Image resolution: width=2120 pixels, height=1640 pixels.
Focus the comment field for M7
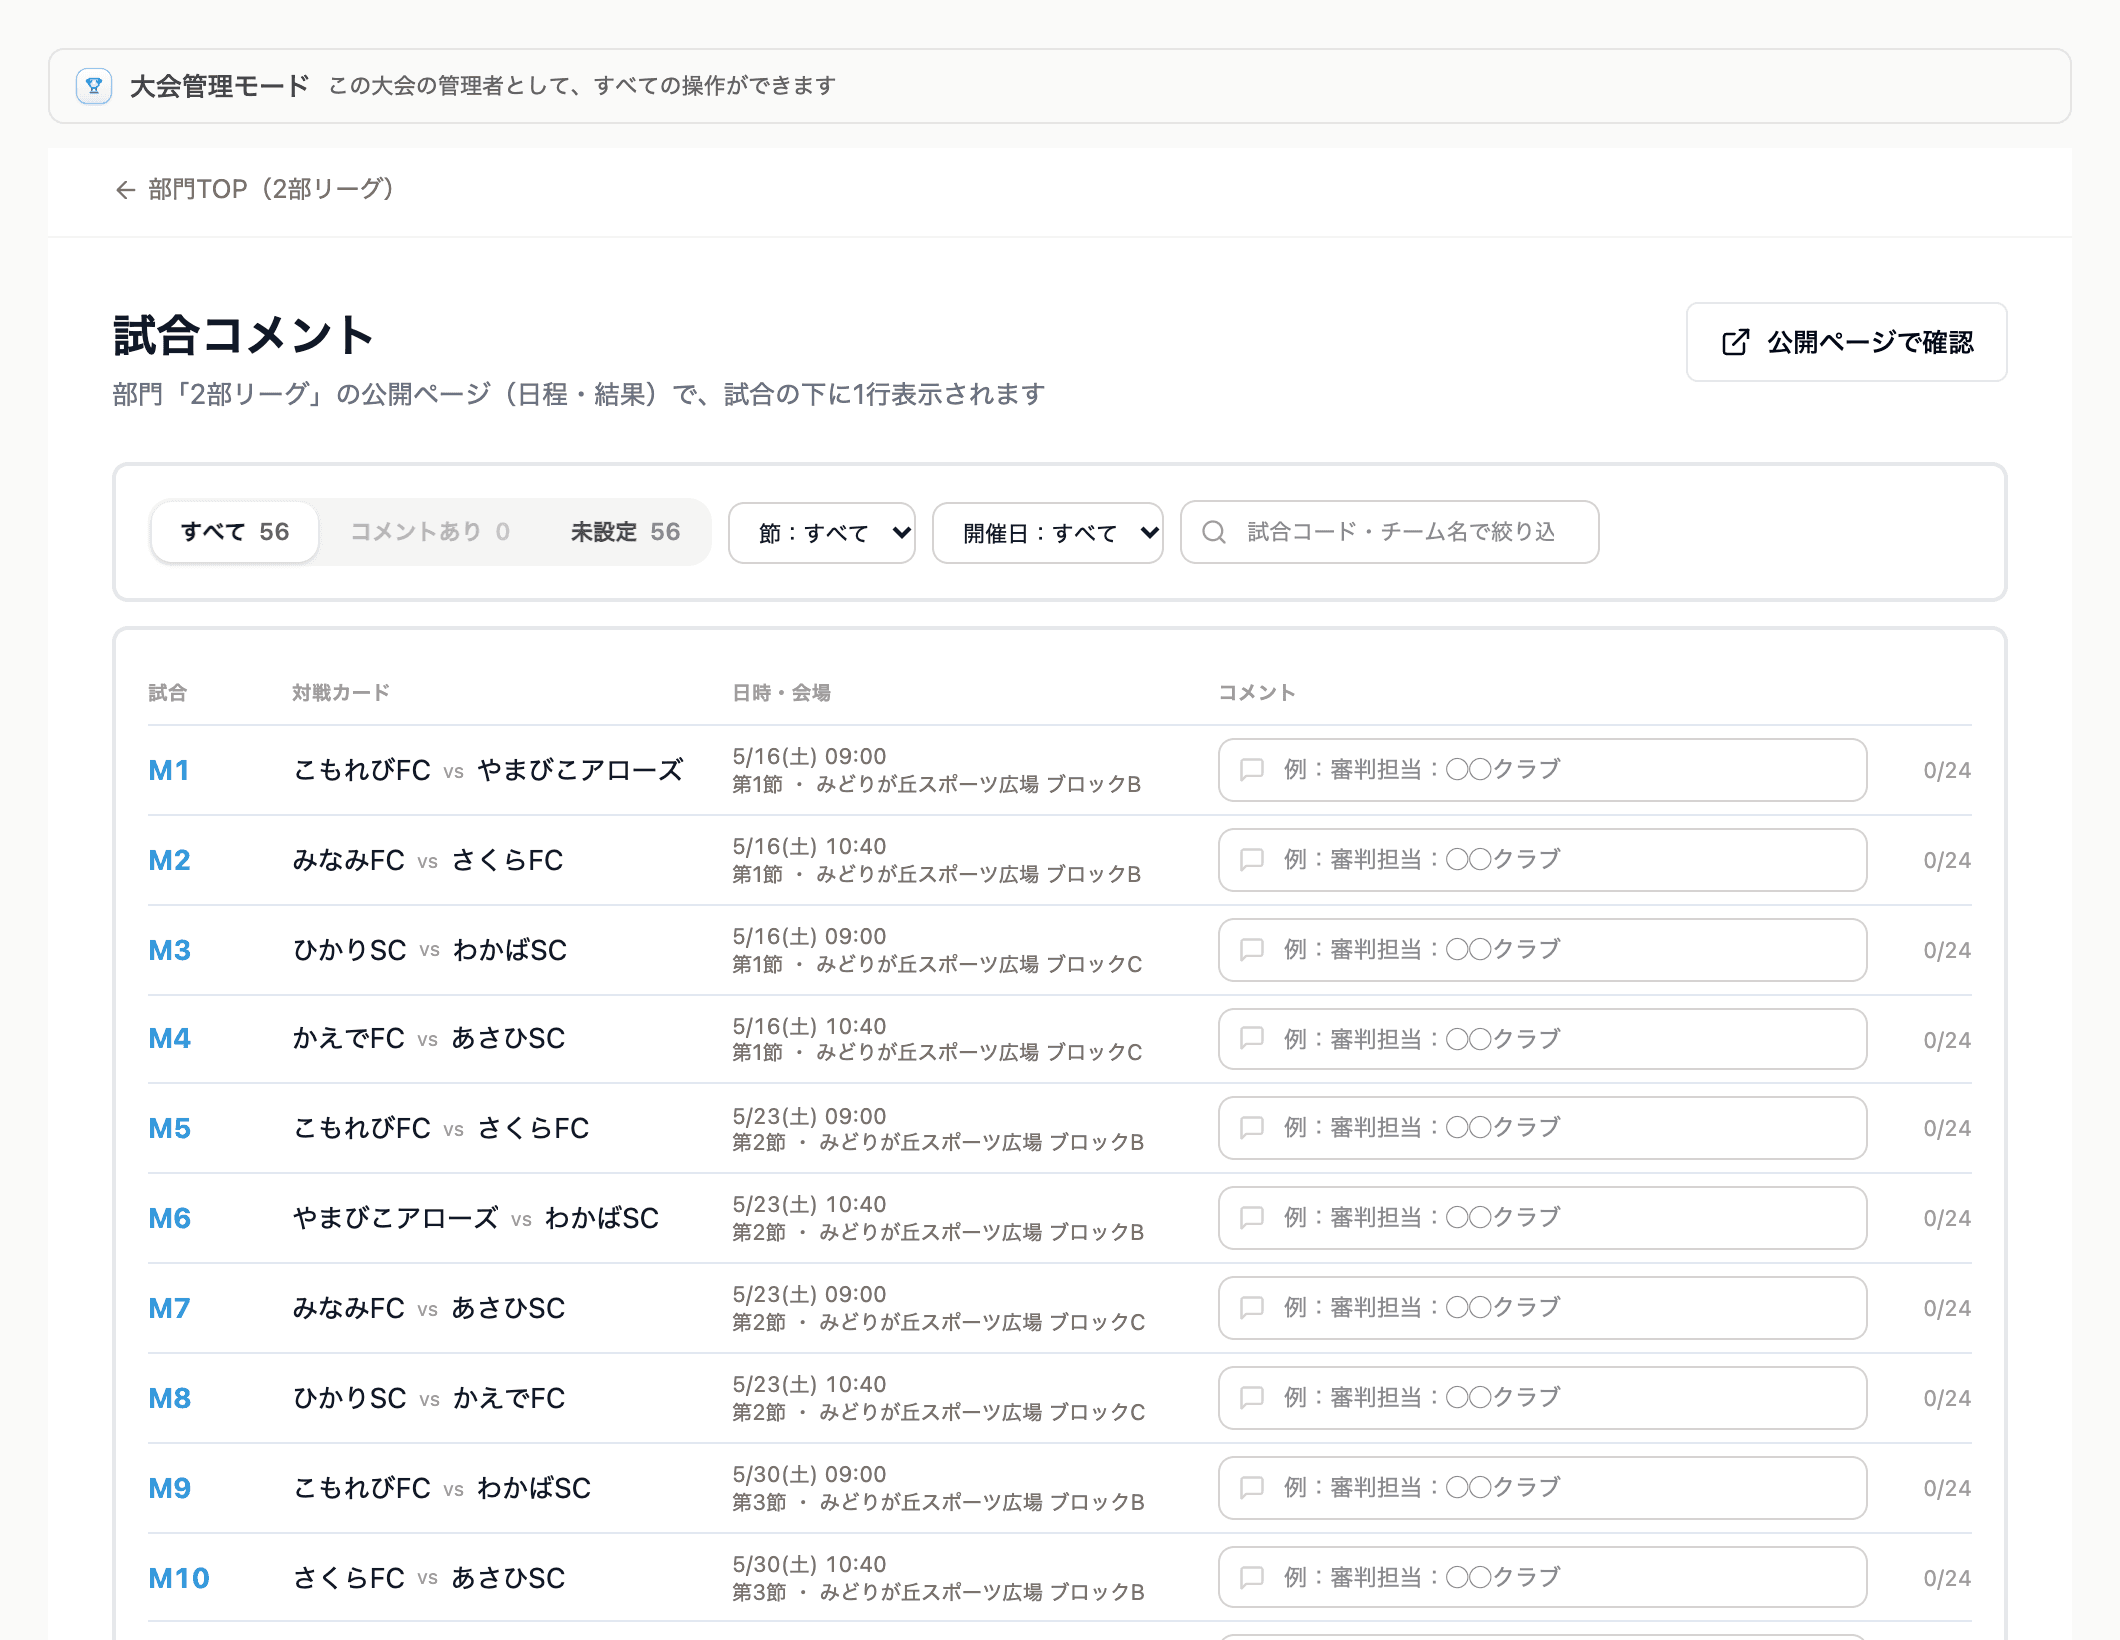click(x=1542, y=1308)
